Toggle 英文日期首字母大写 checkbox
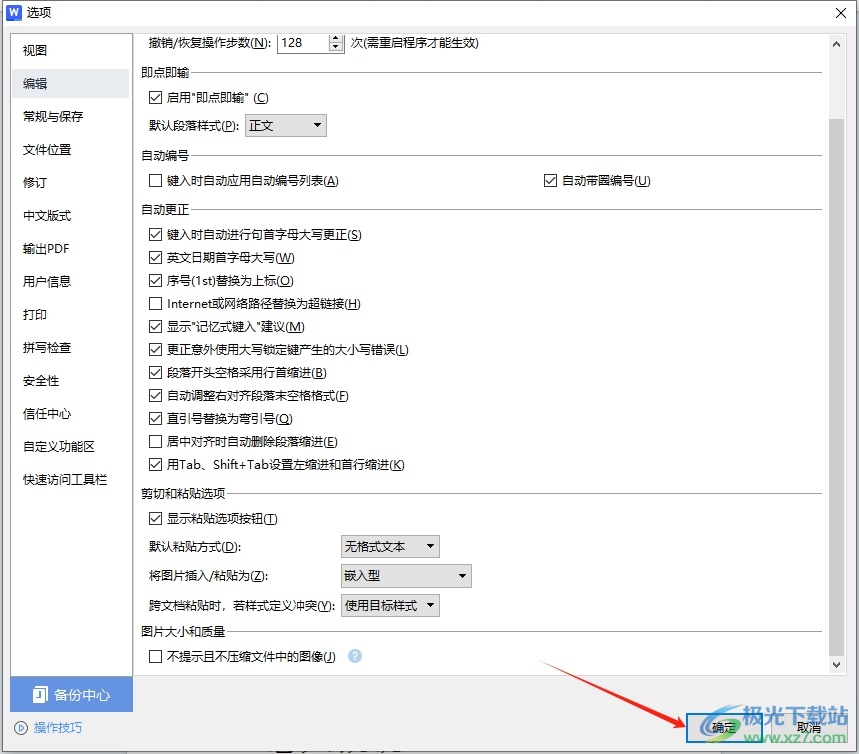Image resolution: width=859 pixels, height=754 pixels. pyautogui.click(x=155, y=258)
